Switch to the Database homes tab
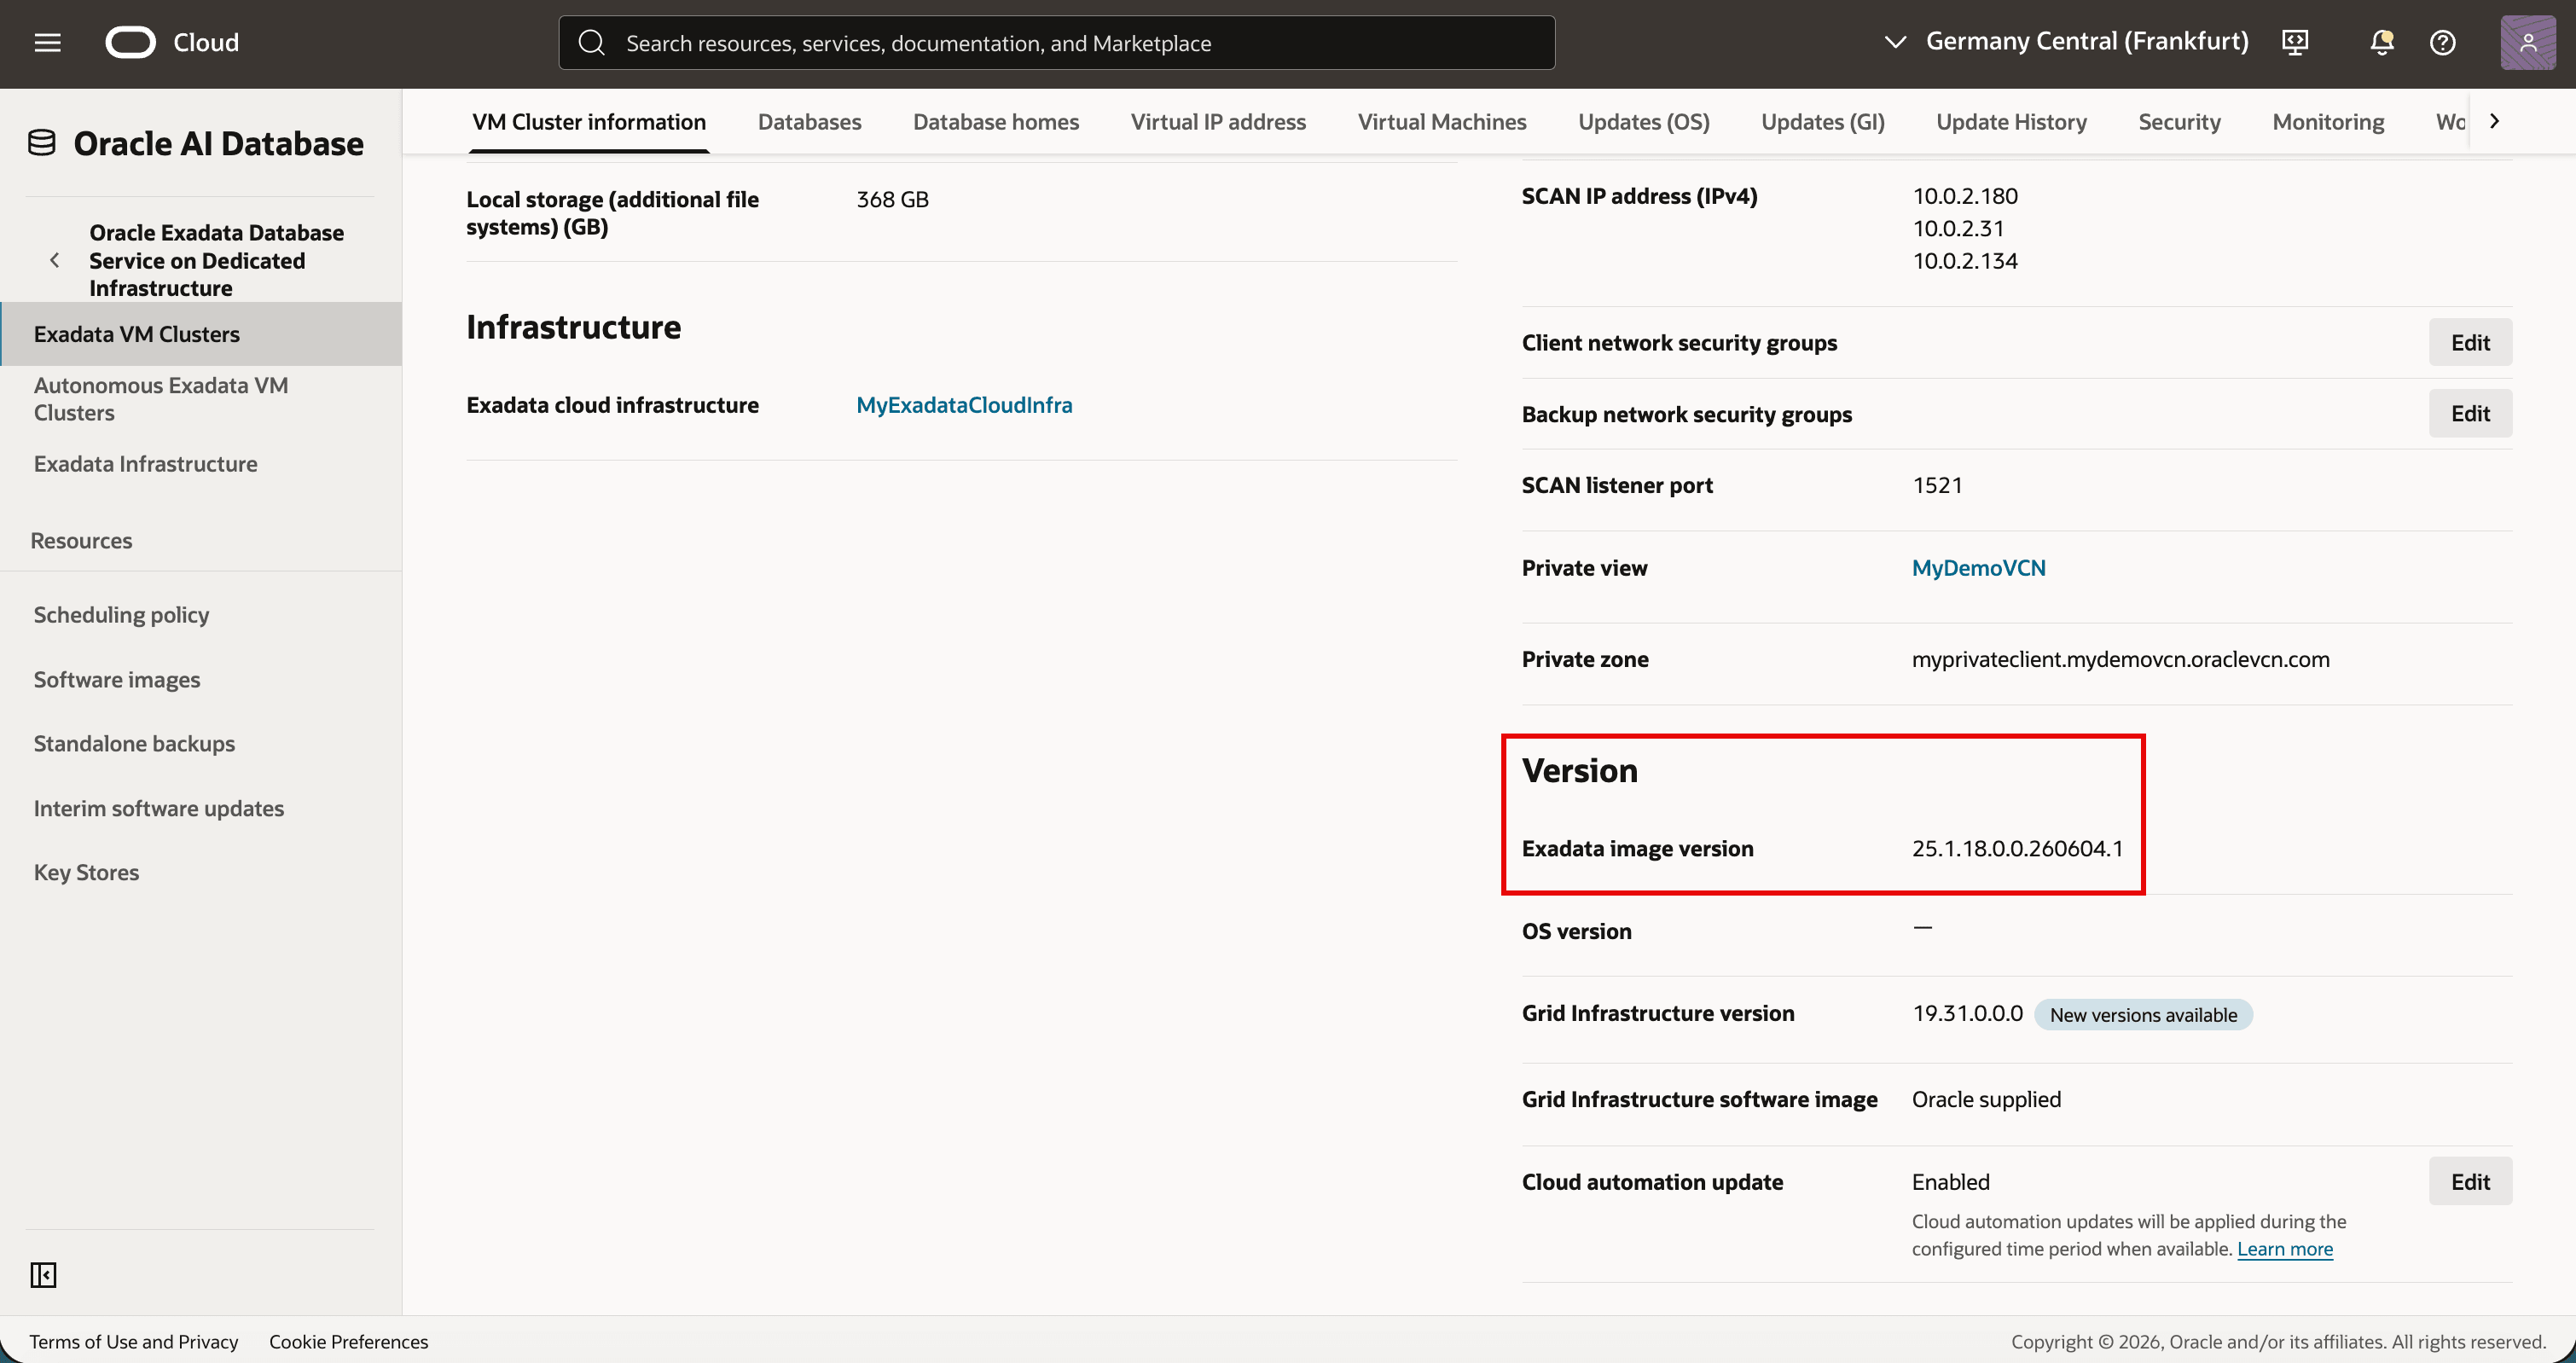The height and width of the screenshot is (1363, 2576). click(x=996, y=121)
